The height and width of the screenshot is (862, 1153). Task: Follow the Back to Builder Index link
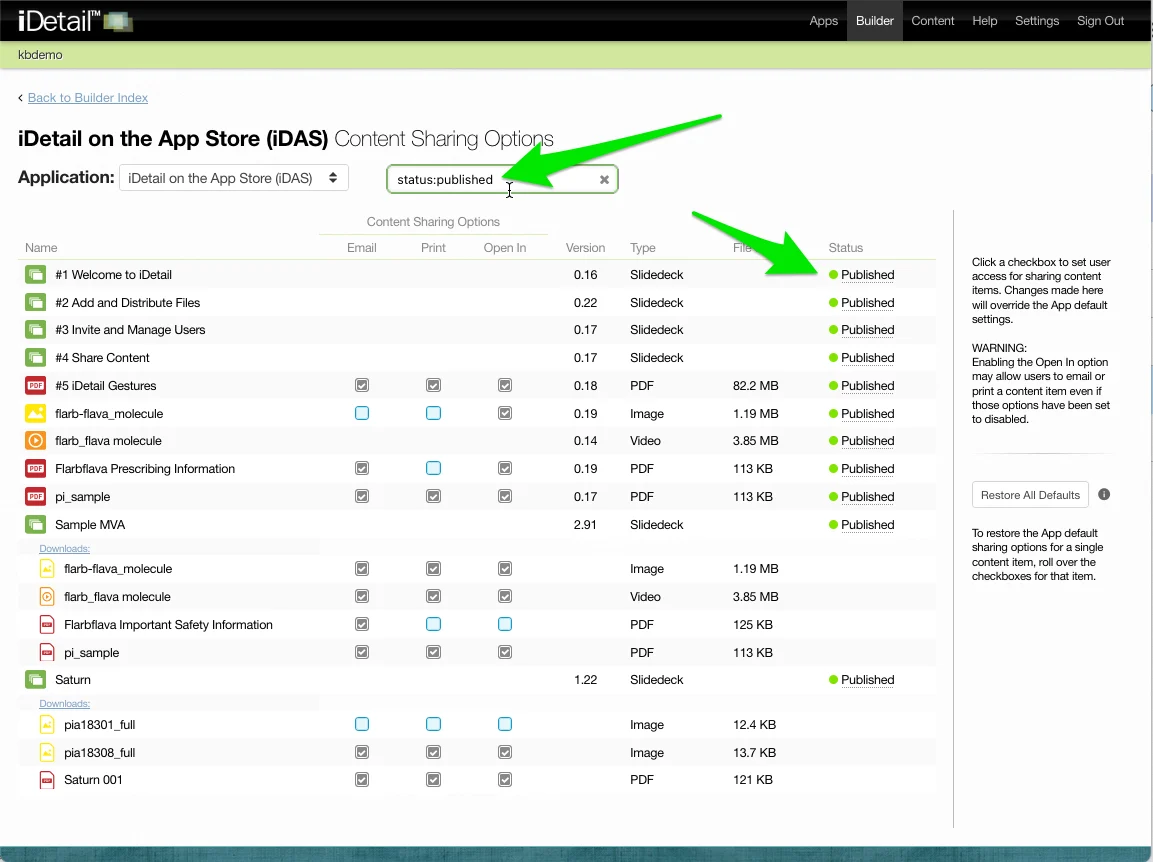(88, 98)
